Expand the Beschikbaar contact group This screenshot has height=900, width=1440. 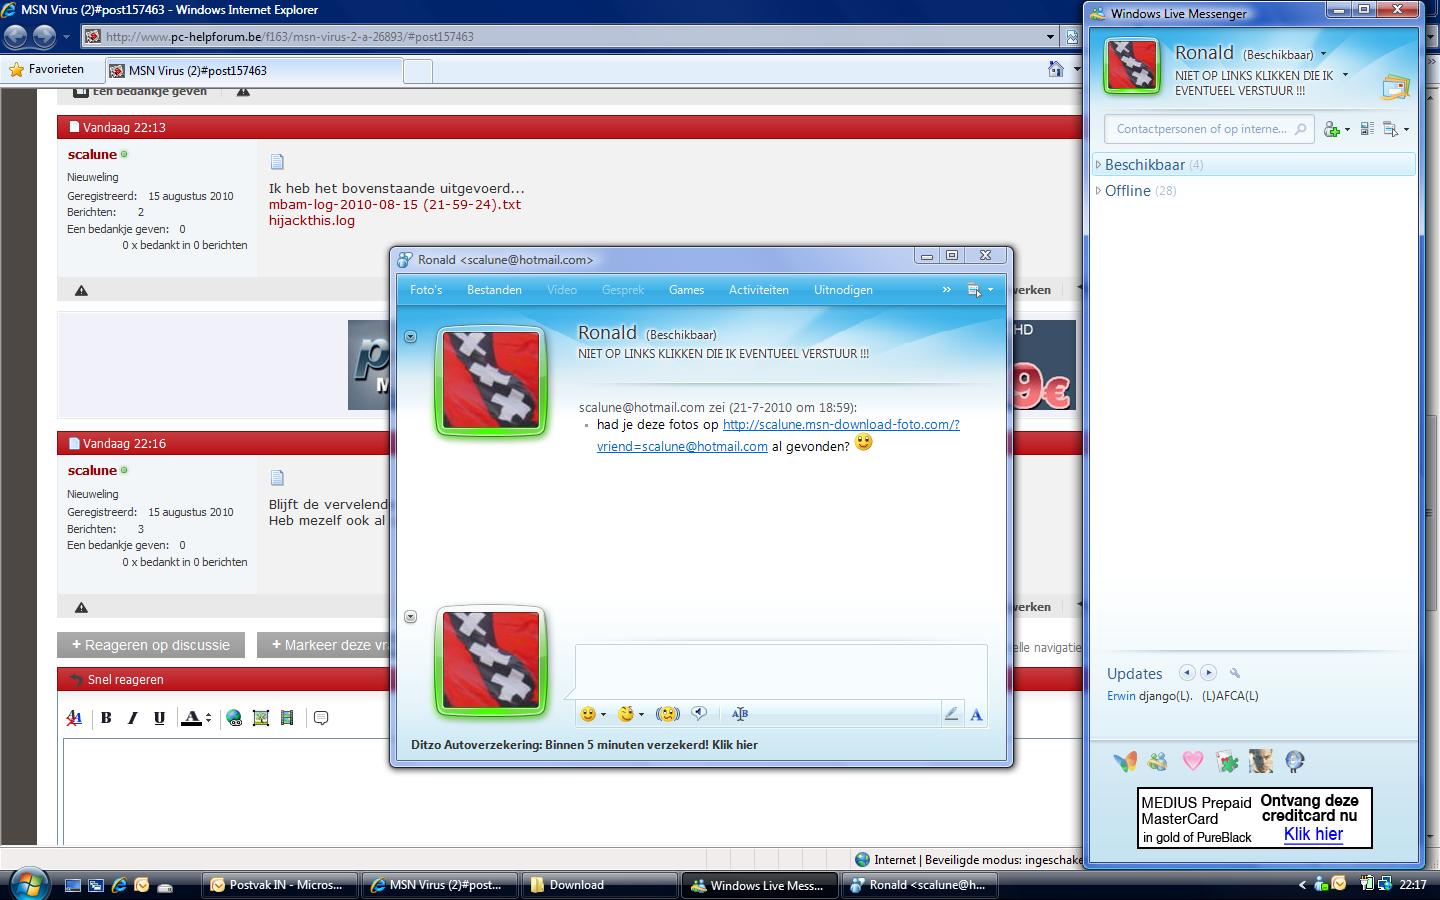click(1098, 165)
